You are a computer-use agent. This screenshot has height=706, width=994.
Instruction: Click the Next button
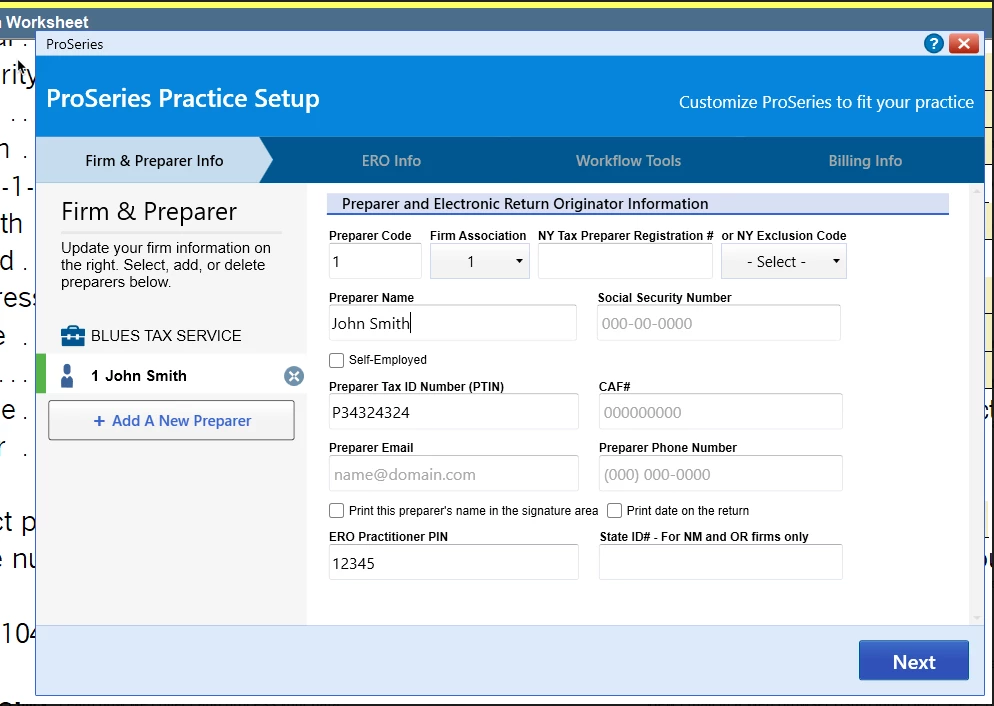(913, 661)
